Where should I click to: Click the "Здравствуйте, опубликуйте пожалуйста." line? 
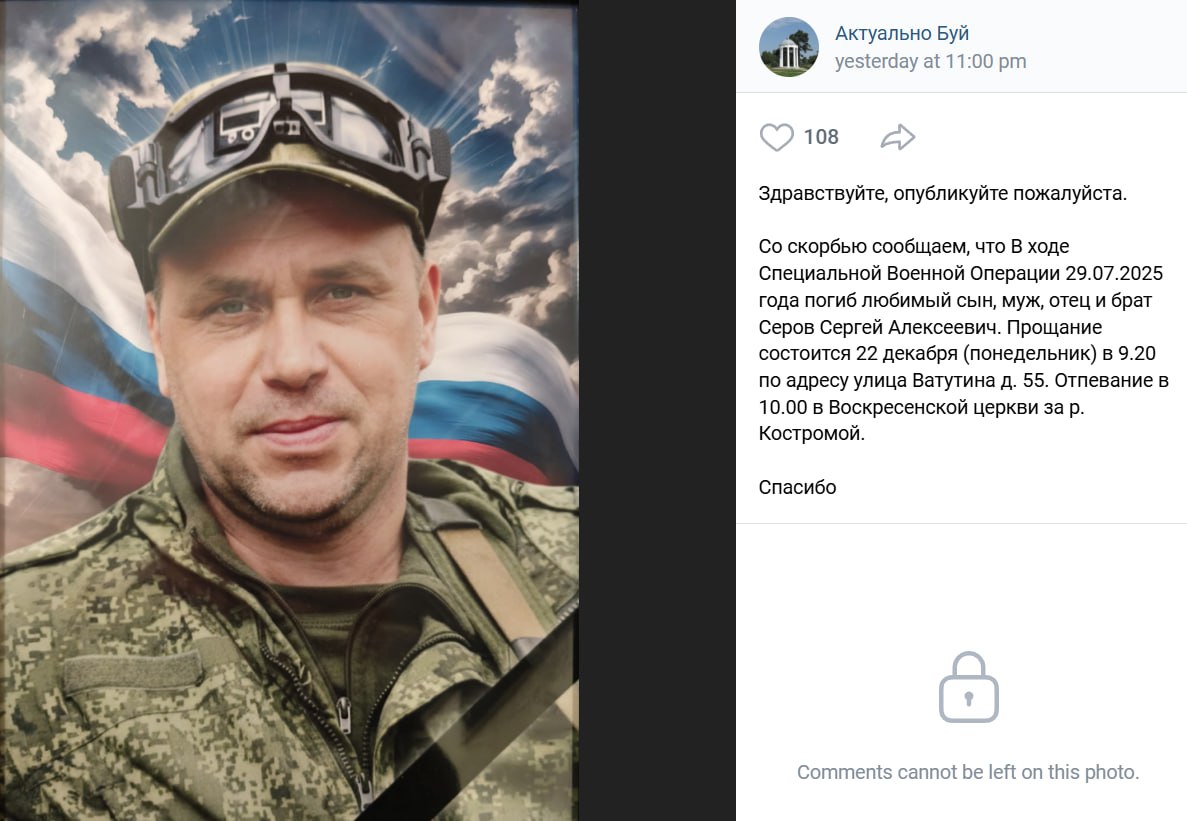(x=942, y=194)
